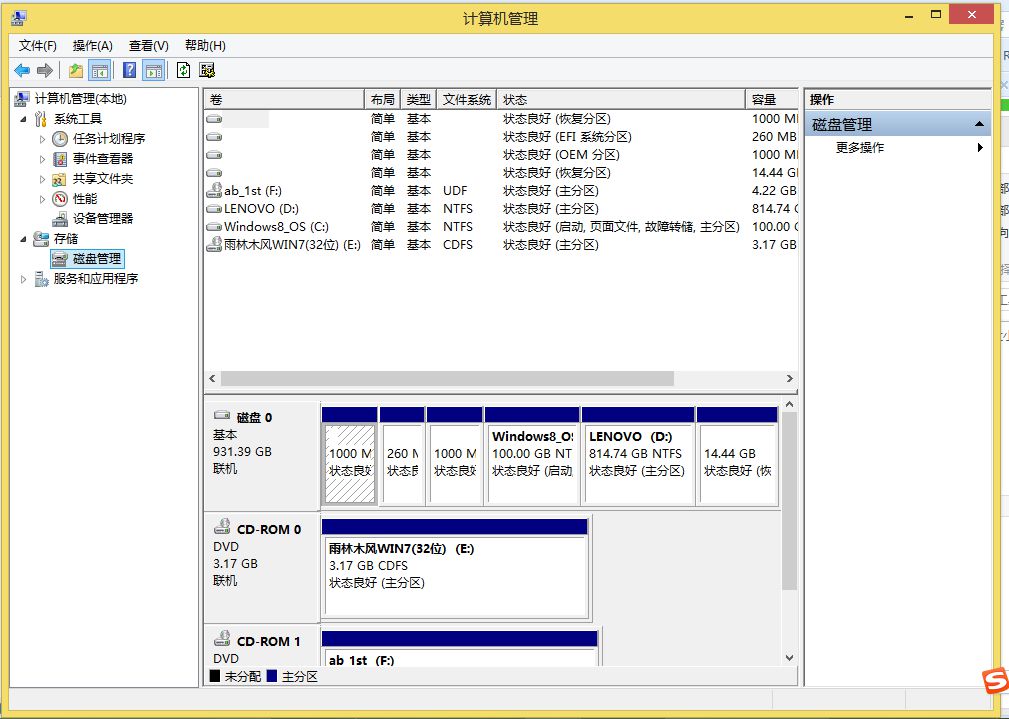Viewport: 1009px width, 719px height.
Task: Expand the 任务计划程序 tree node
Action: [42, 138]
